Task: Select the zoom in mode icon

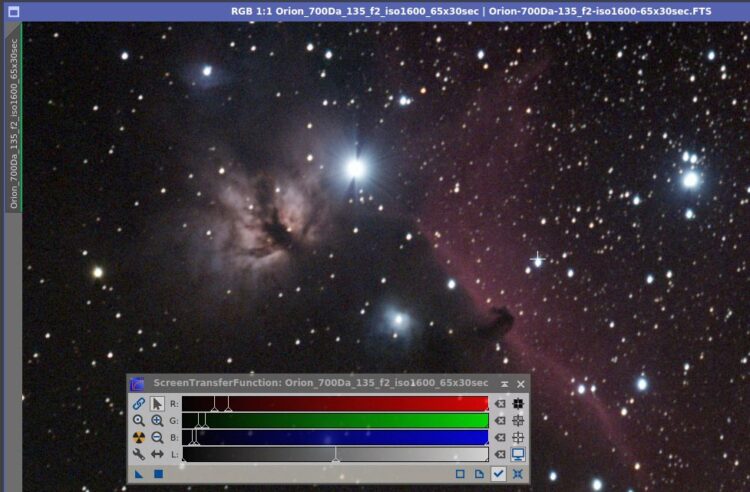Action: pos(157,421)
